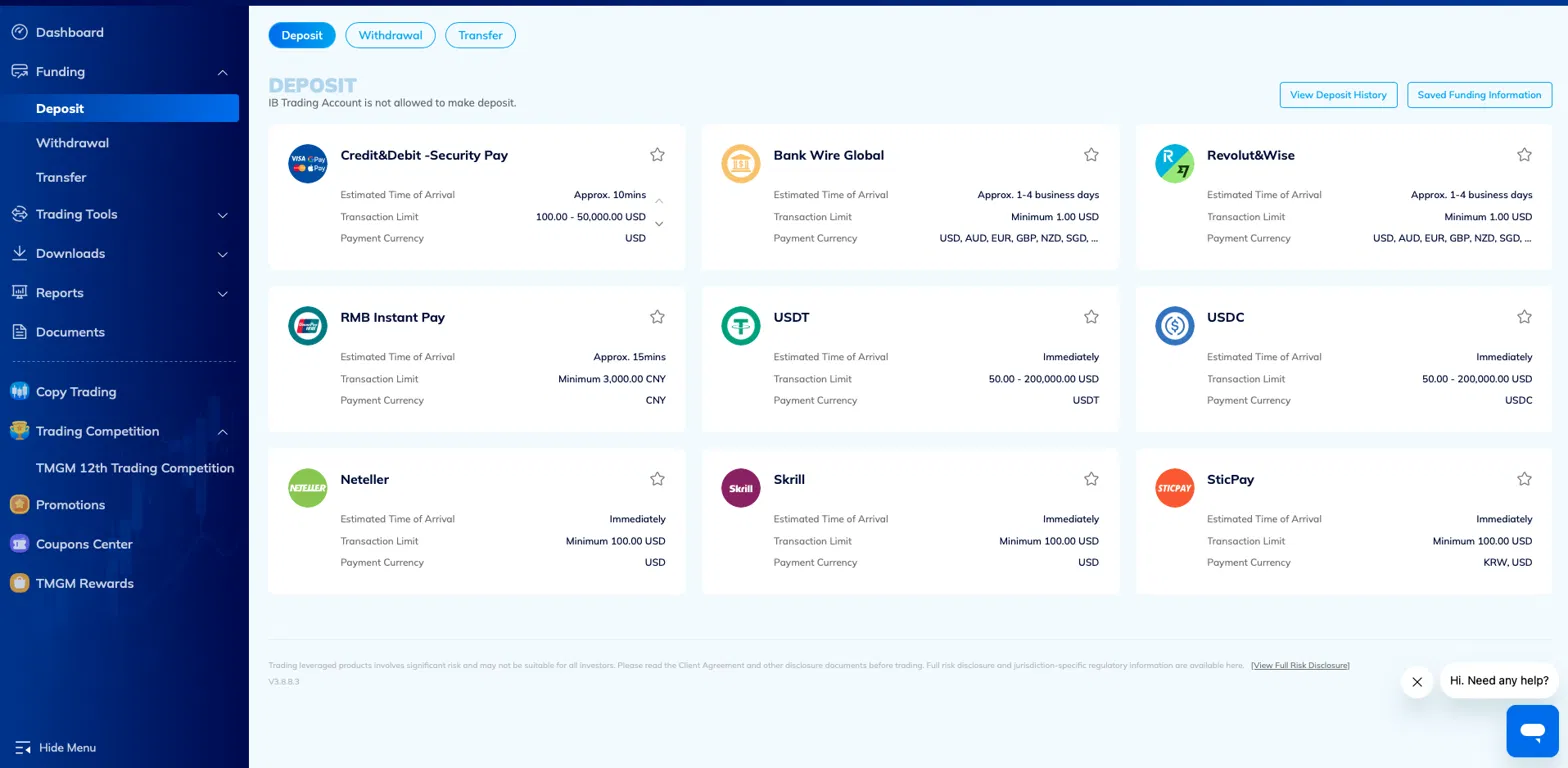The image size is (1568, 768).
Task: Click the Copy Trading icon
Action: pos(19,392)
